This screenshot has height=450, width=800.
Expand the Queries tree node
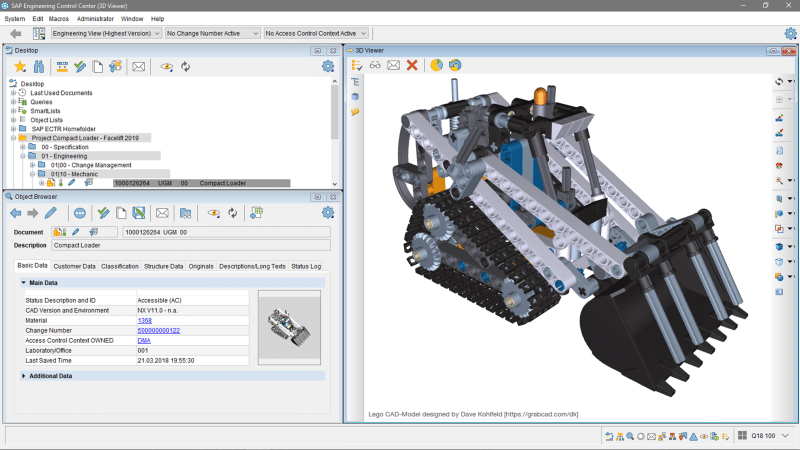[14, 102]
